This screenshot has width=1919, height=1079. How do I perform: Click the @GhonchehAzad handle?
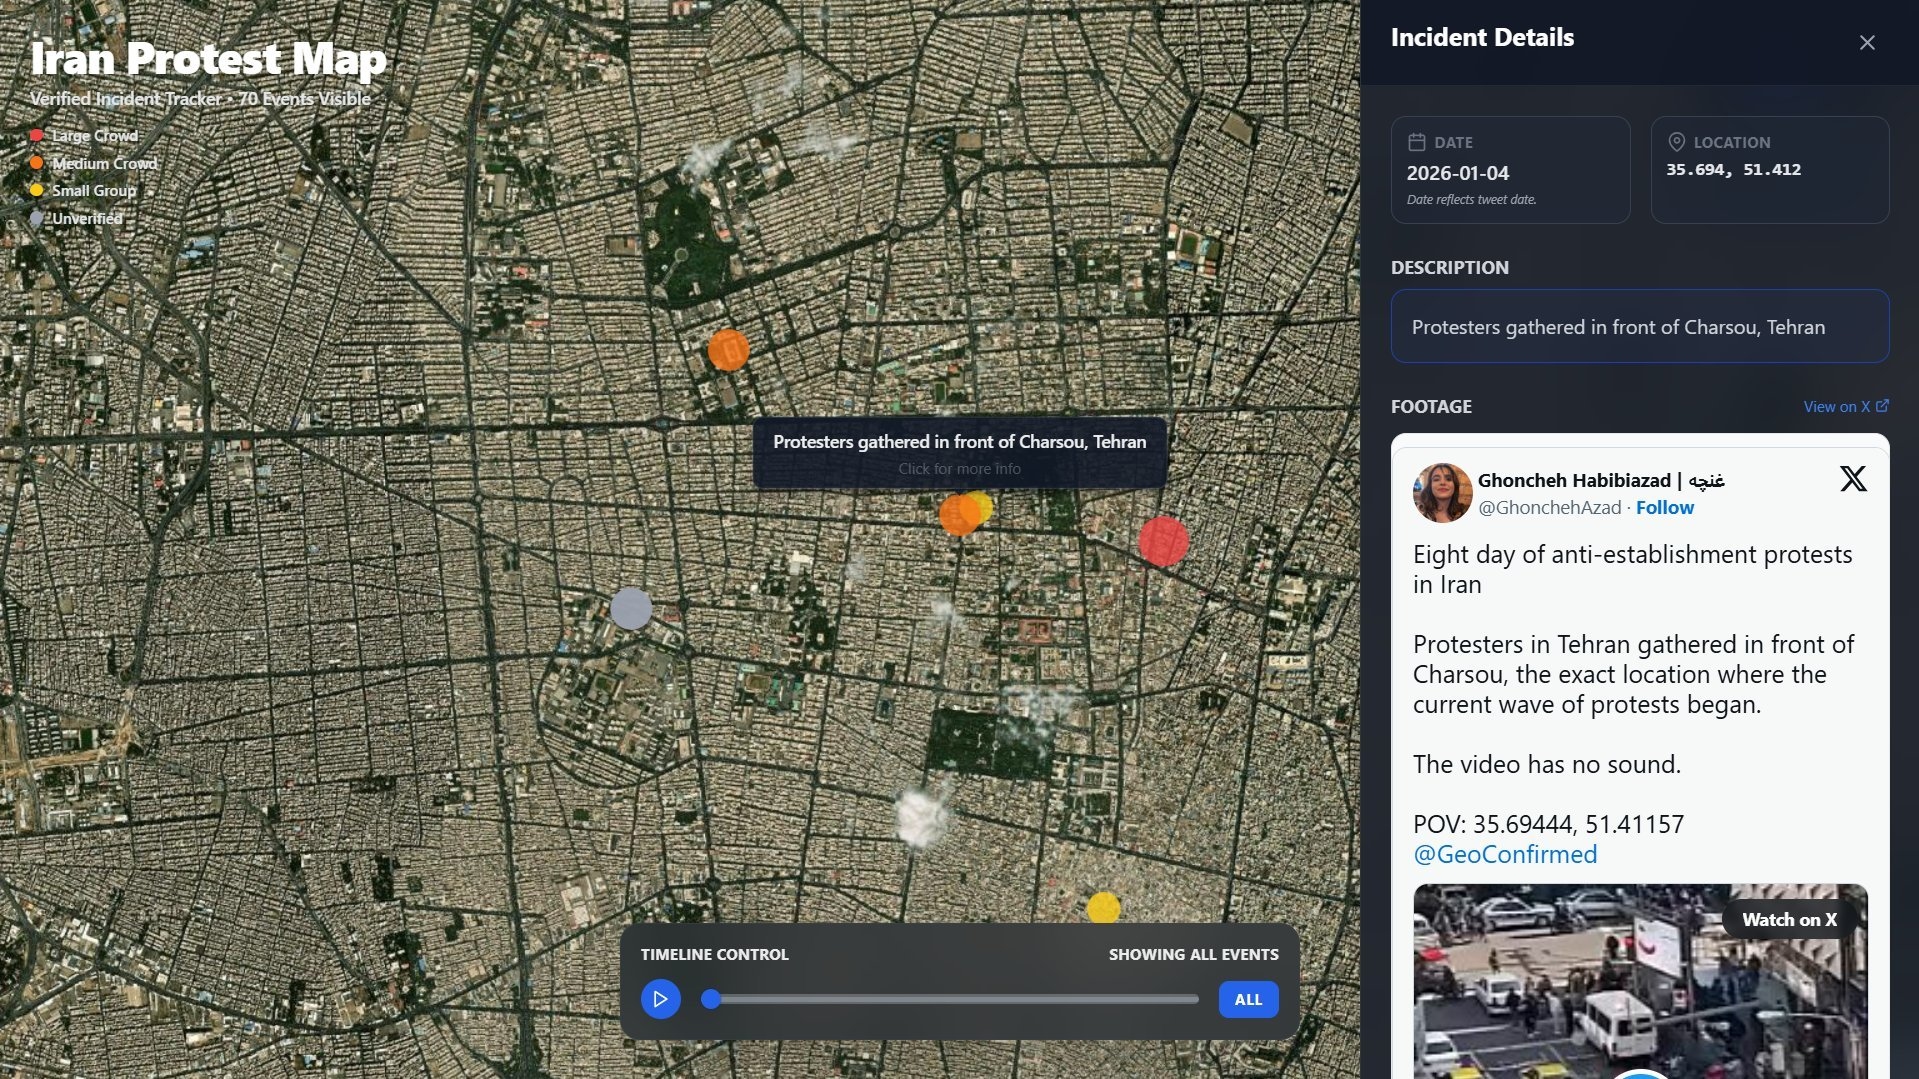coord(1549,507)
